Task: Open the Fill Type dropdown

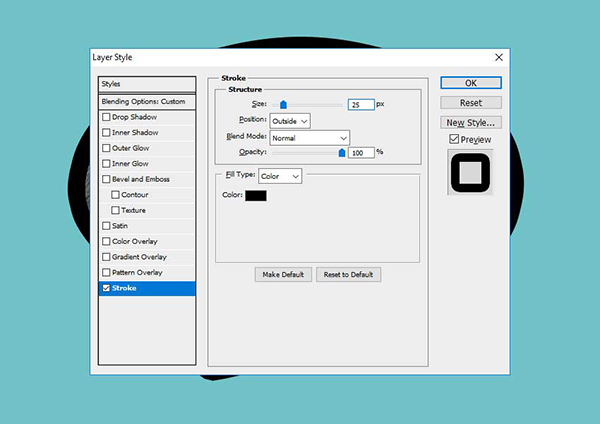Action: (x=280, y=176)
